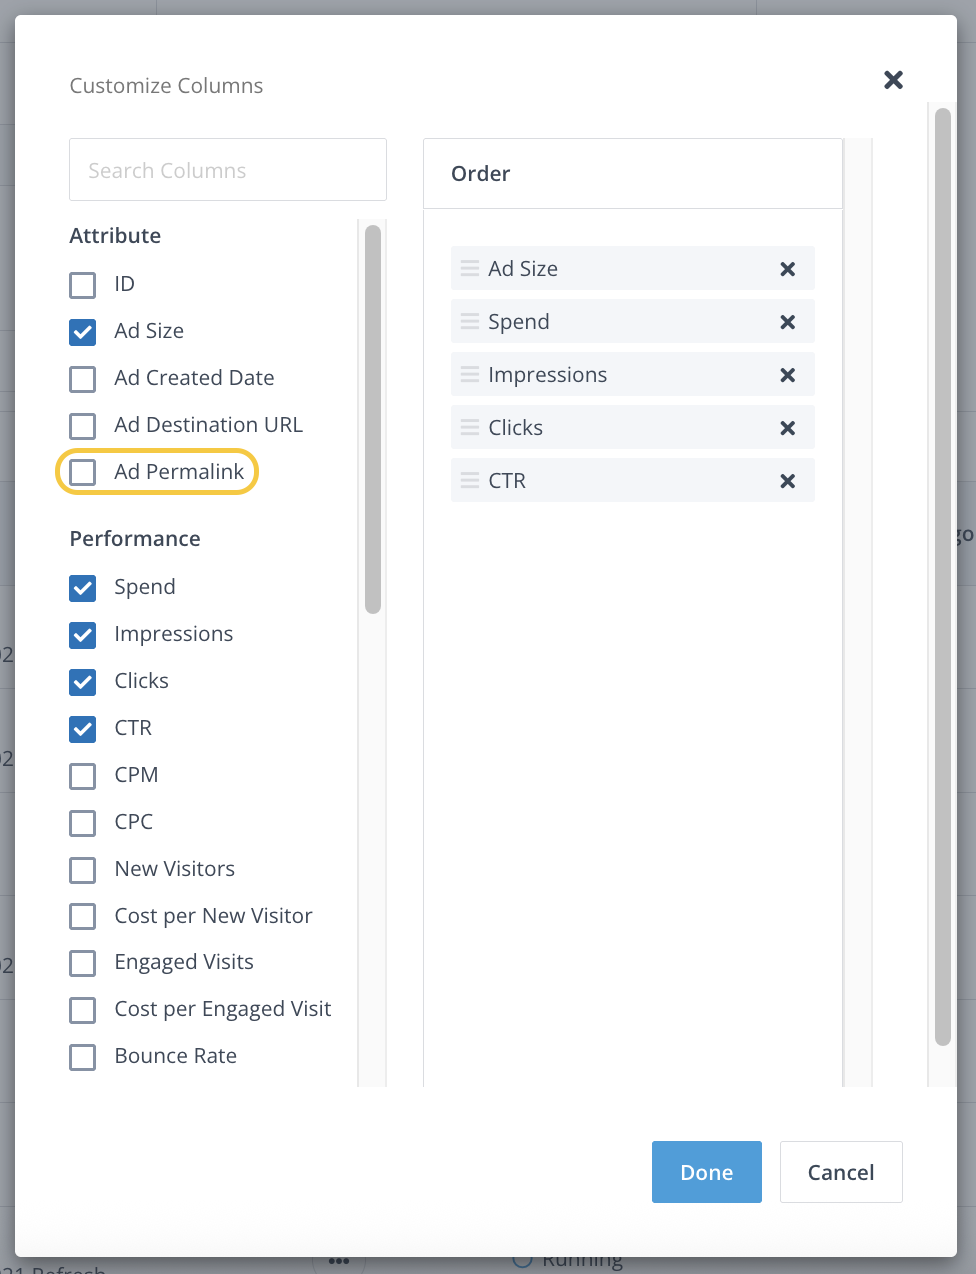This screenshot has width=976, height=1274.
Task: Remove Impressions from the order list
Action: (x=787, y=375)
